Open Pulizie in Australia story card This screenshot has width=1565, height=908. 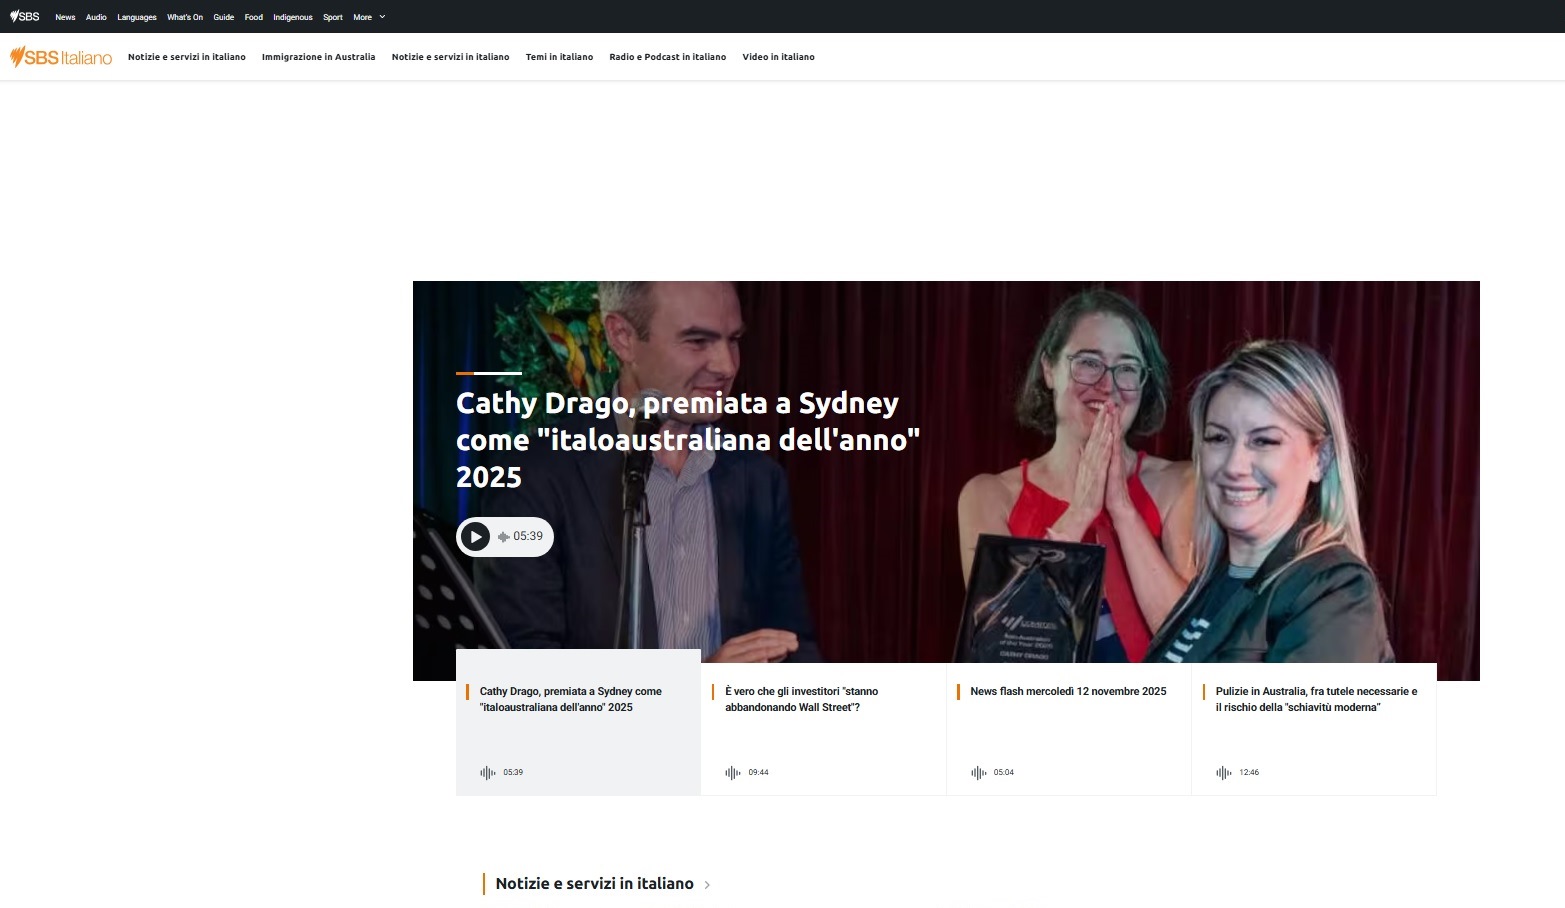click(1315, 699)
